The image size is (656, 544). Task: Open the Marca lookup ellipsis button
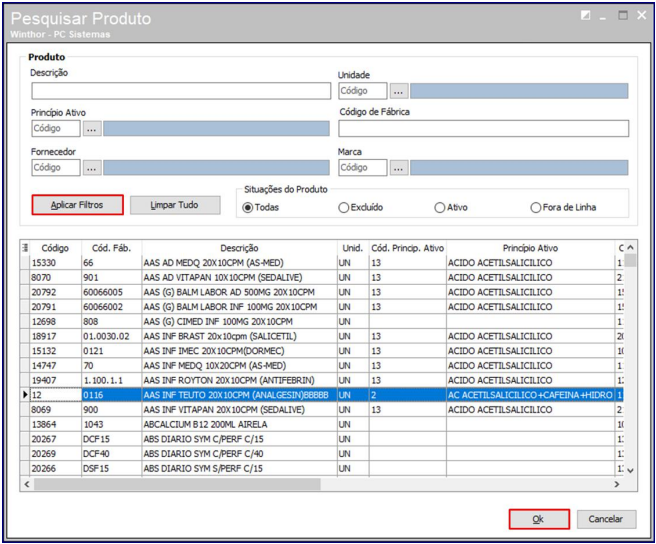pos(399,168)
